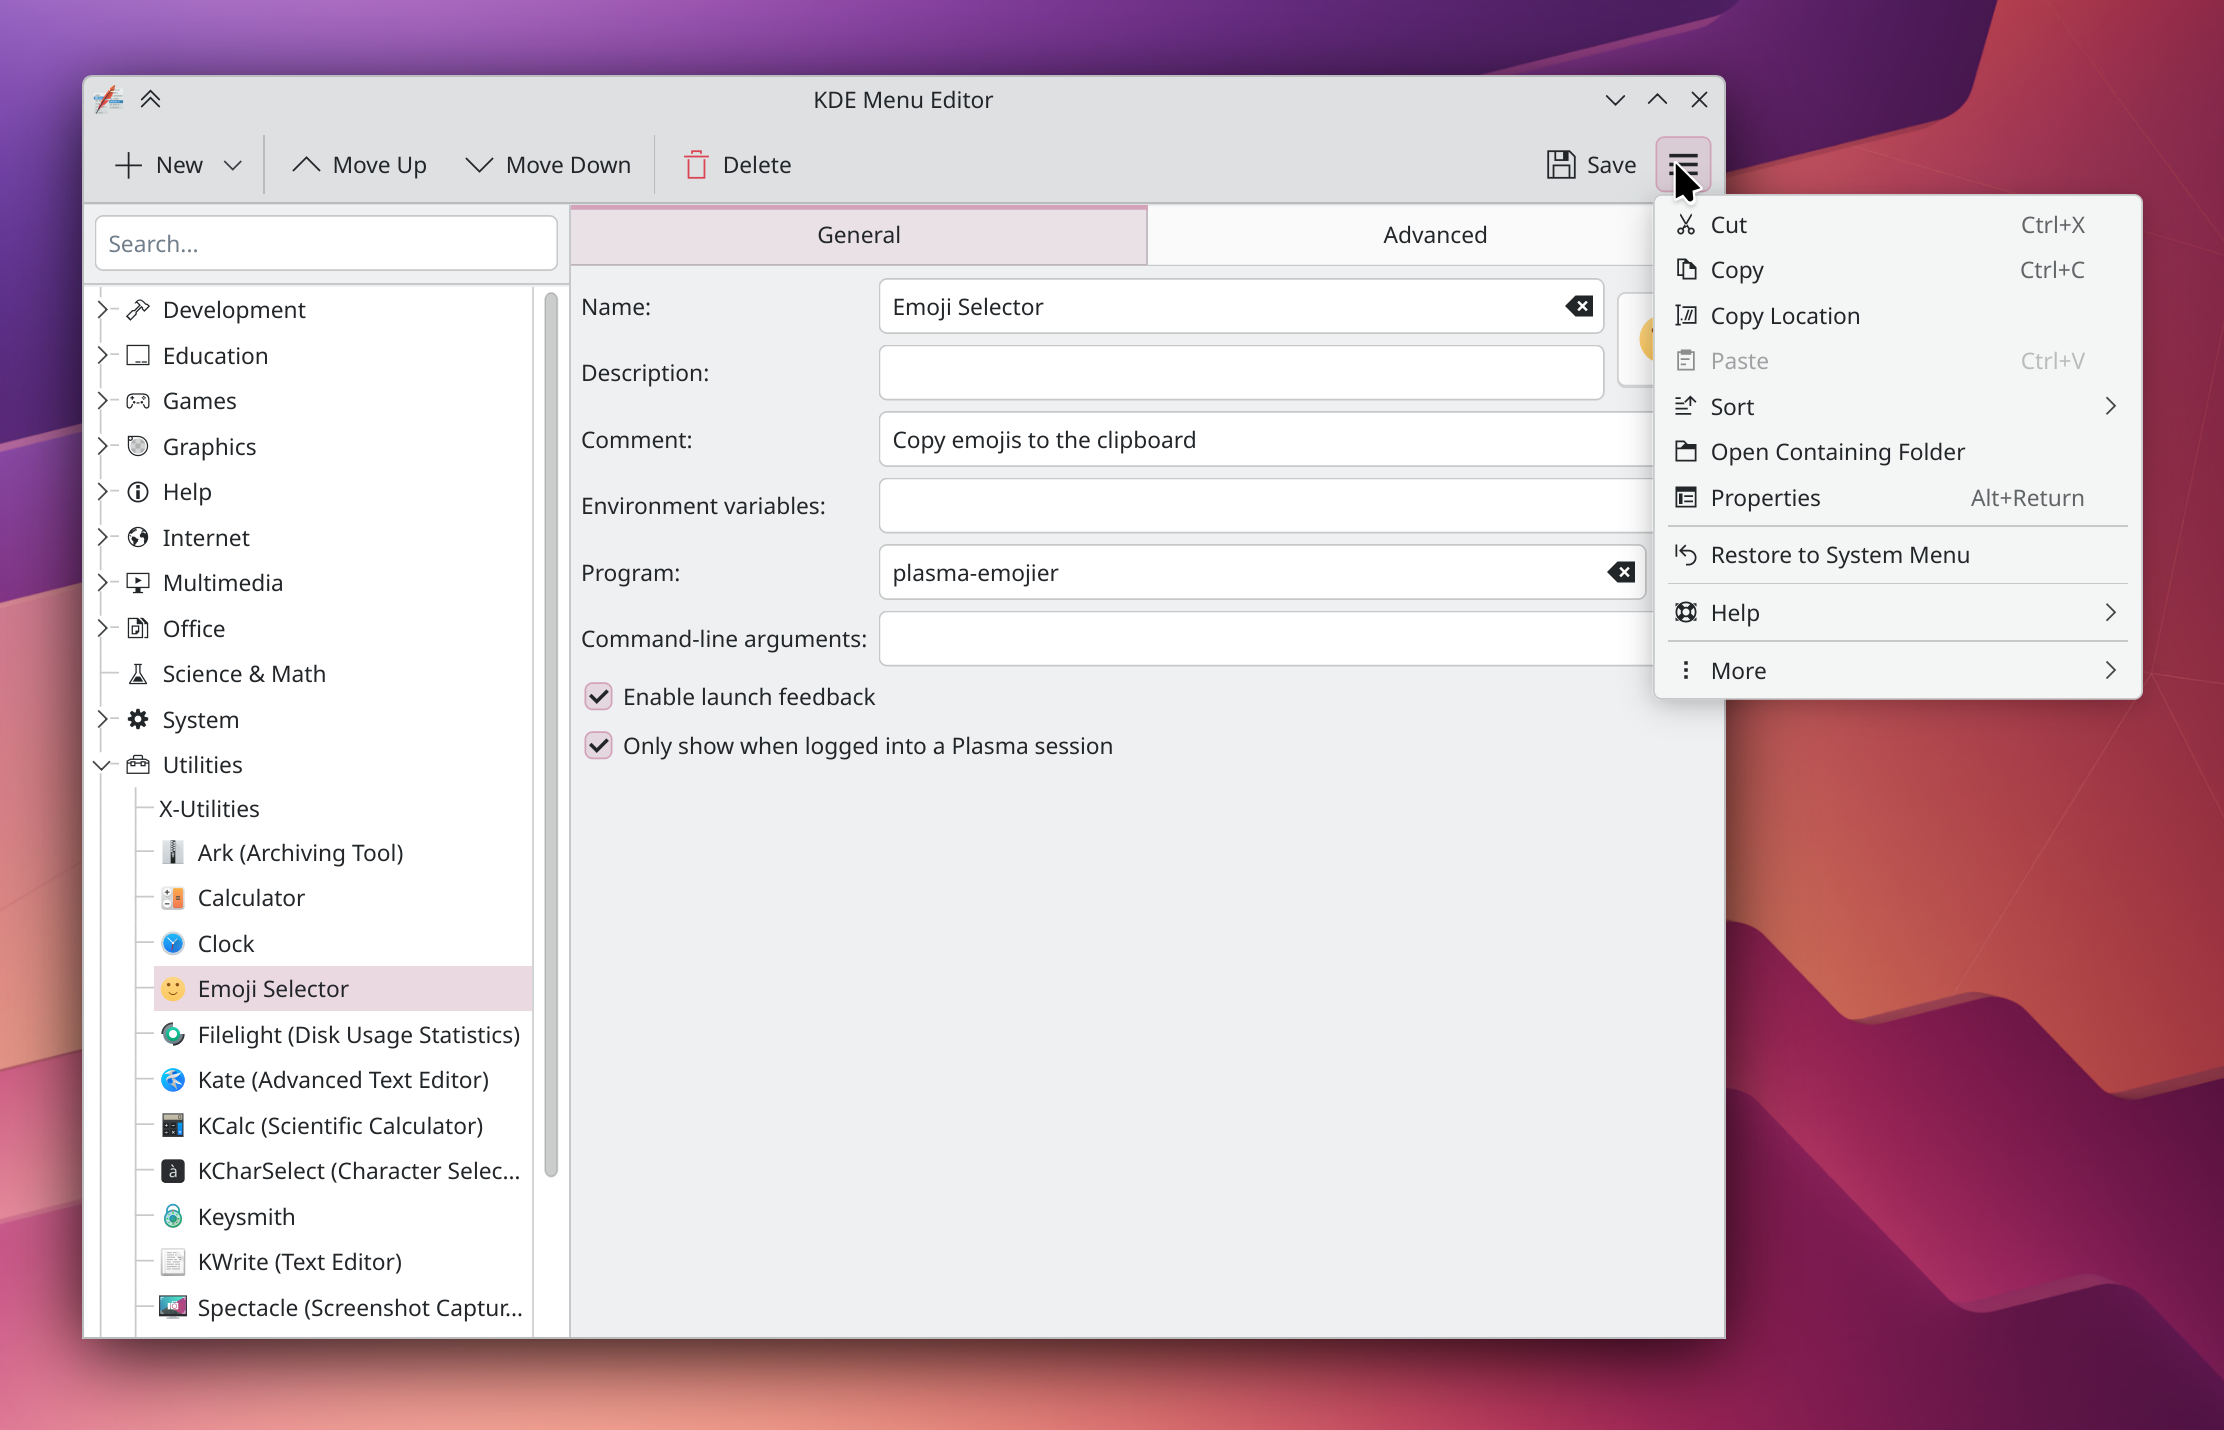Image resolution: width=2224 pixels, height=1430 pixels.
Task: Select Science & Math category
Action: click(244, 674)
